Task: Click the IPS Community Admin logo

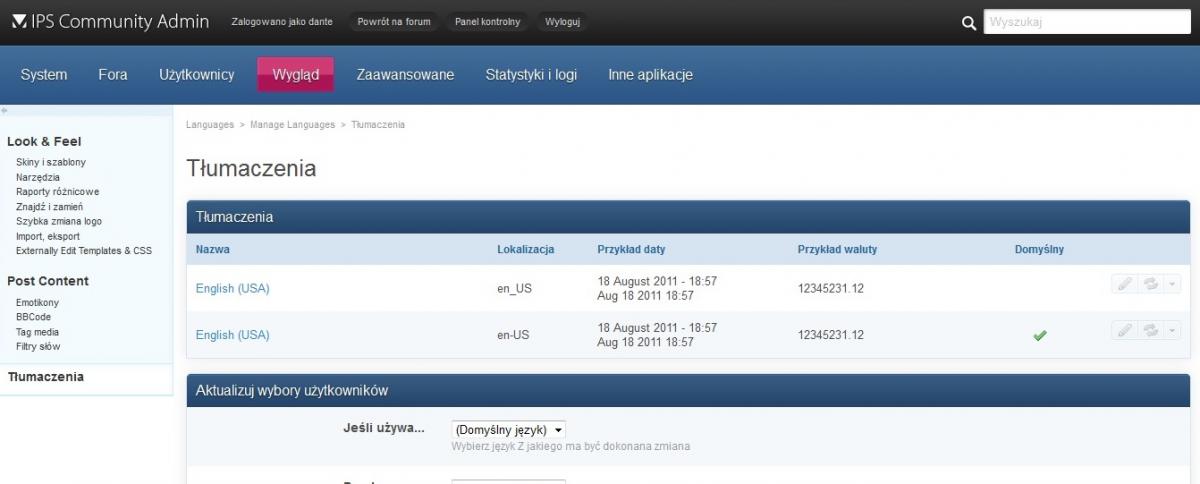Action: [110, 21]
